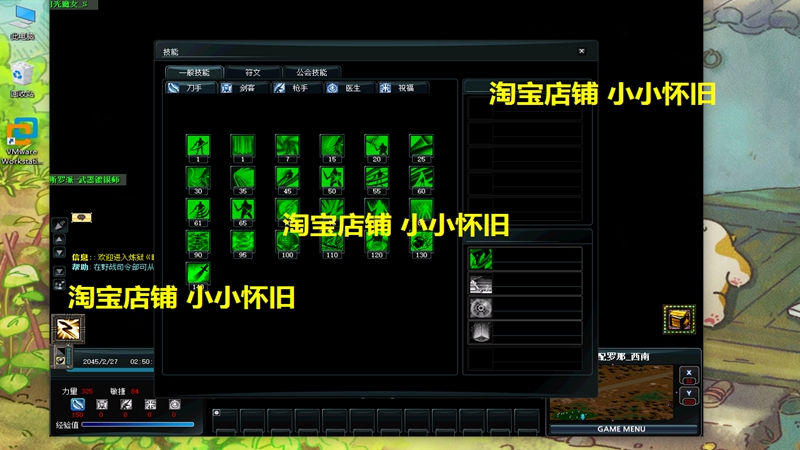800x450 pixels.
Task: Open the 此电脑 desktop icon
Action: [22, 23]
